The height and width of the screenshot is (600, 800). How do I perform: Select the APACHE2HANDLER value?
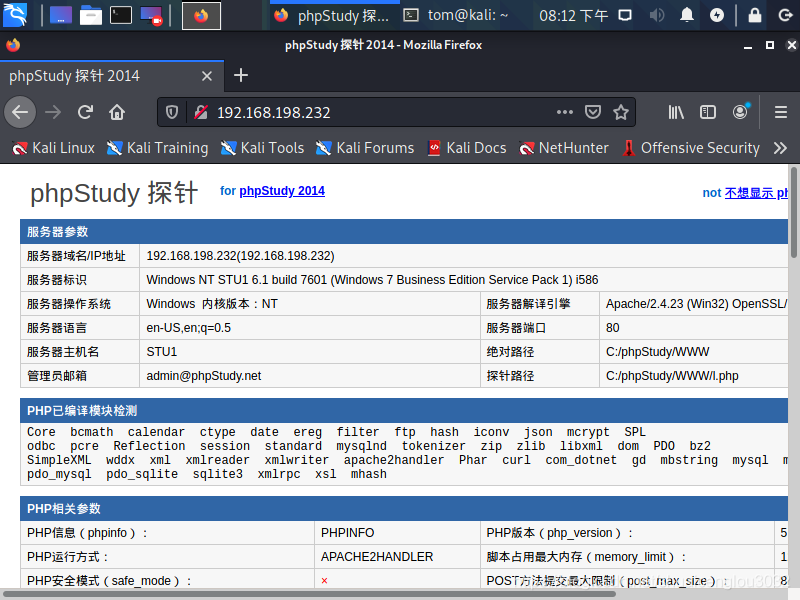click(377, 557)
